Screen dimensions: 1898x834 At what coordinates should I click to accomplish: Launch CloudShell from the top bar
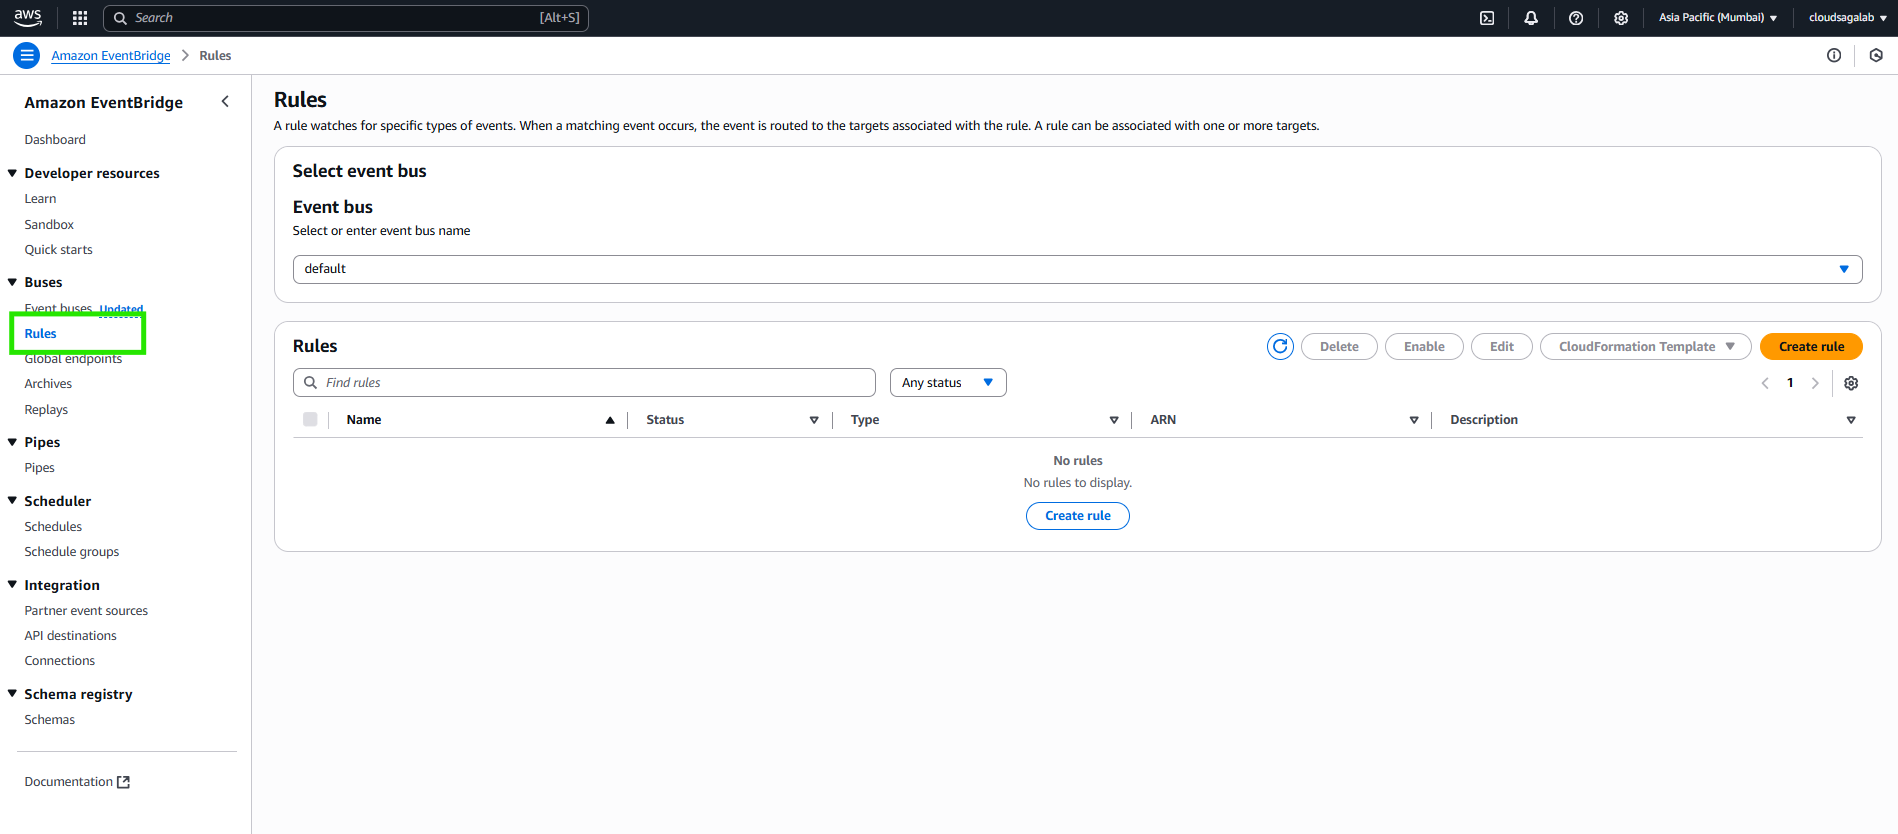pyautogui.click(x=1487, y=18)
